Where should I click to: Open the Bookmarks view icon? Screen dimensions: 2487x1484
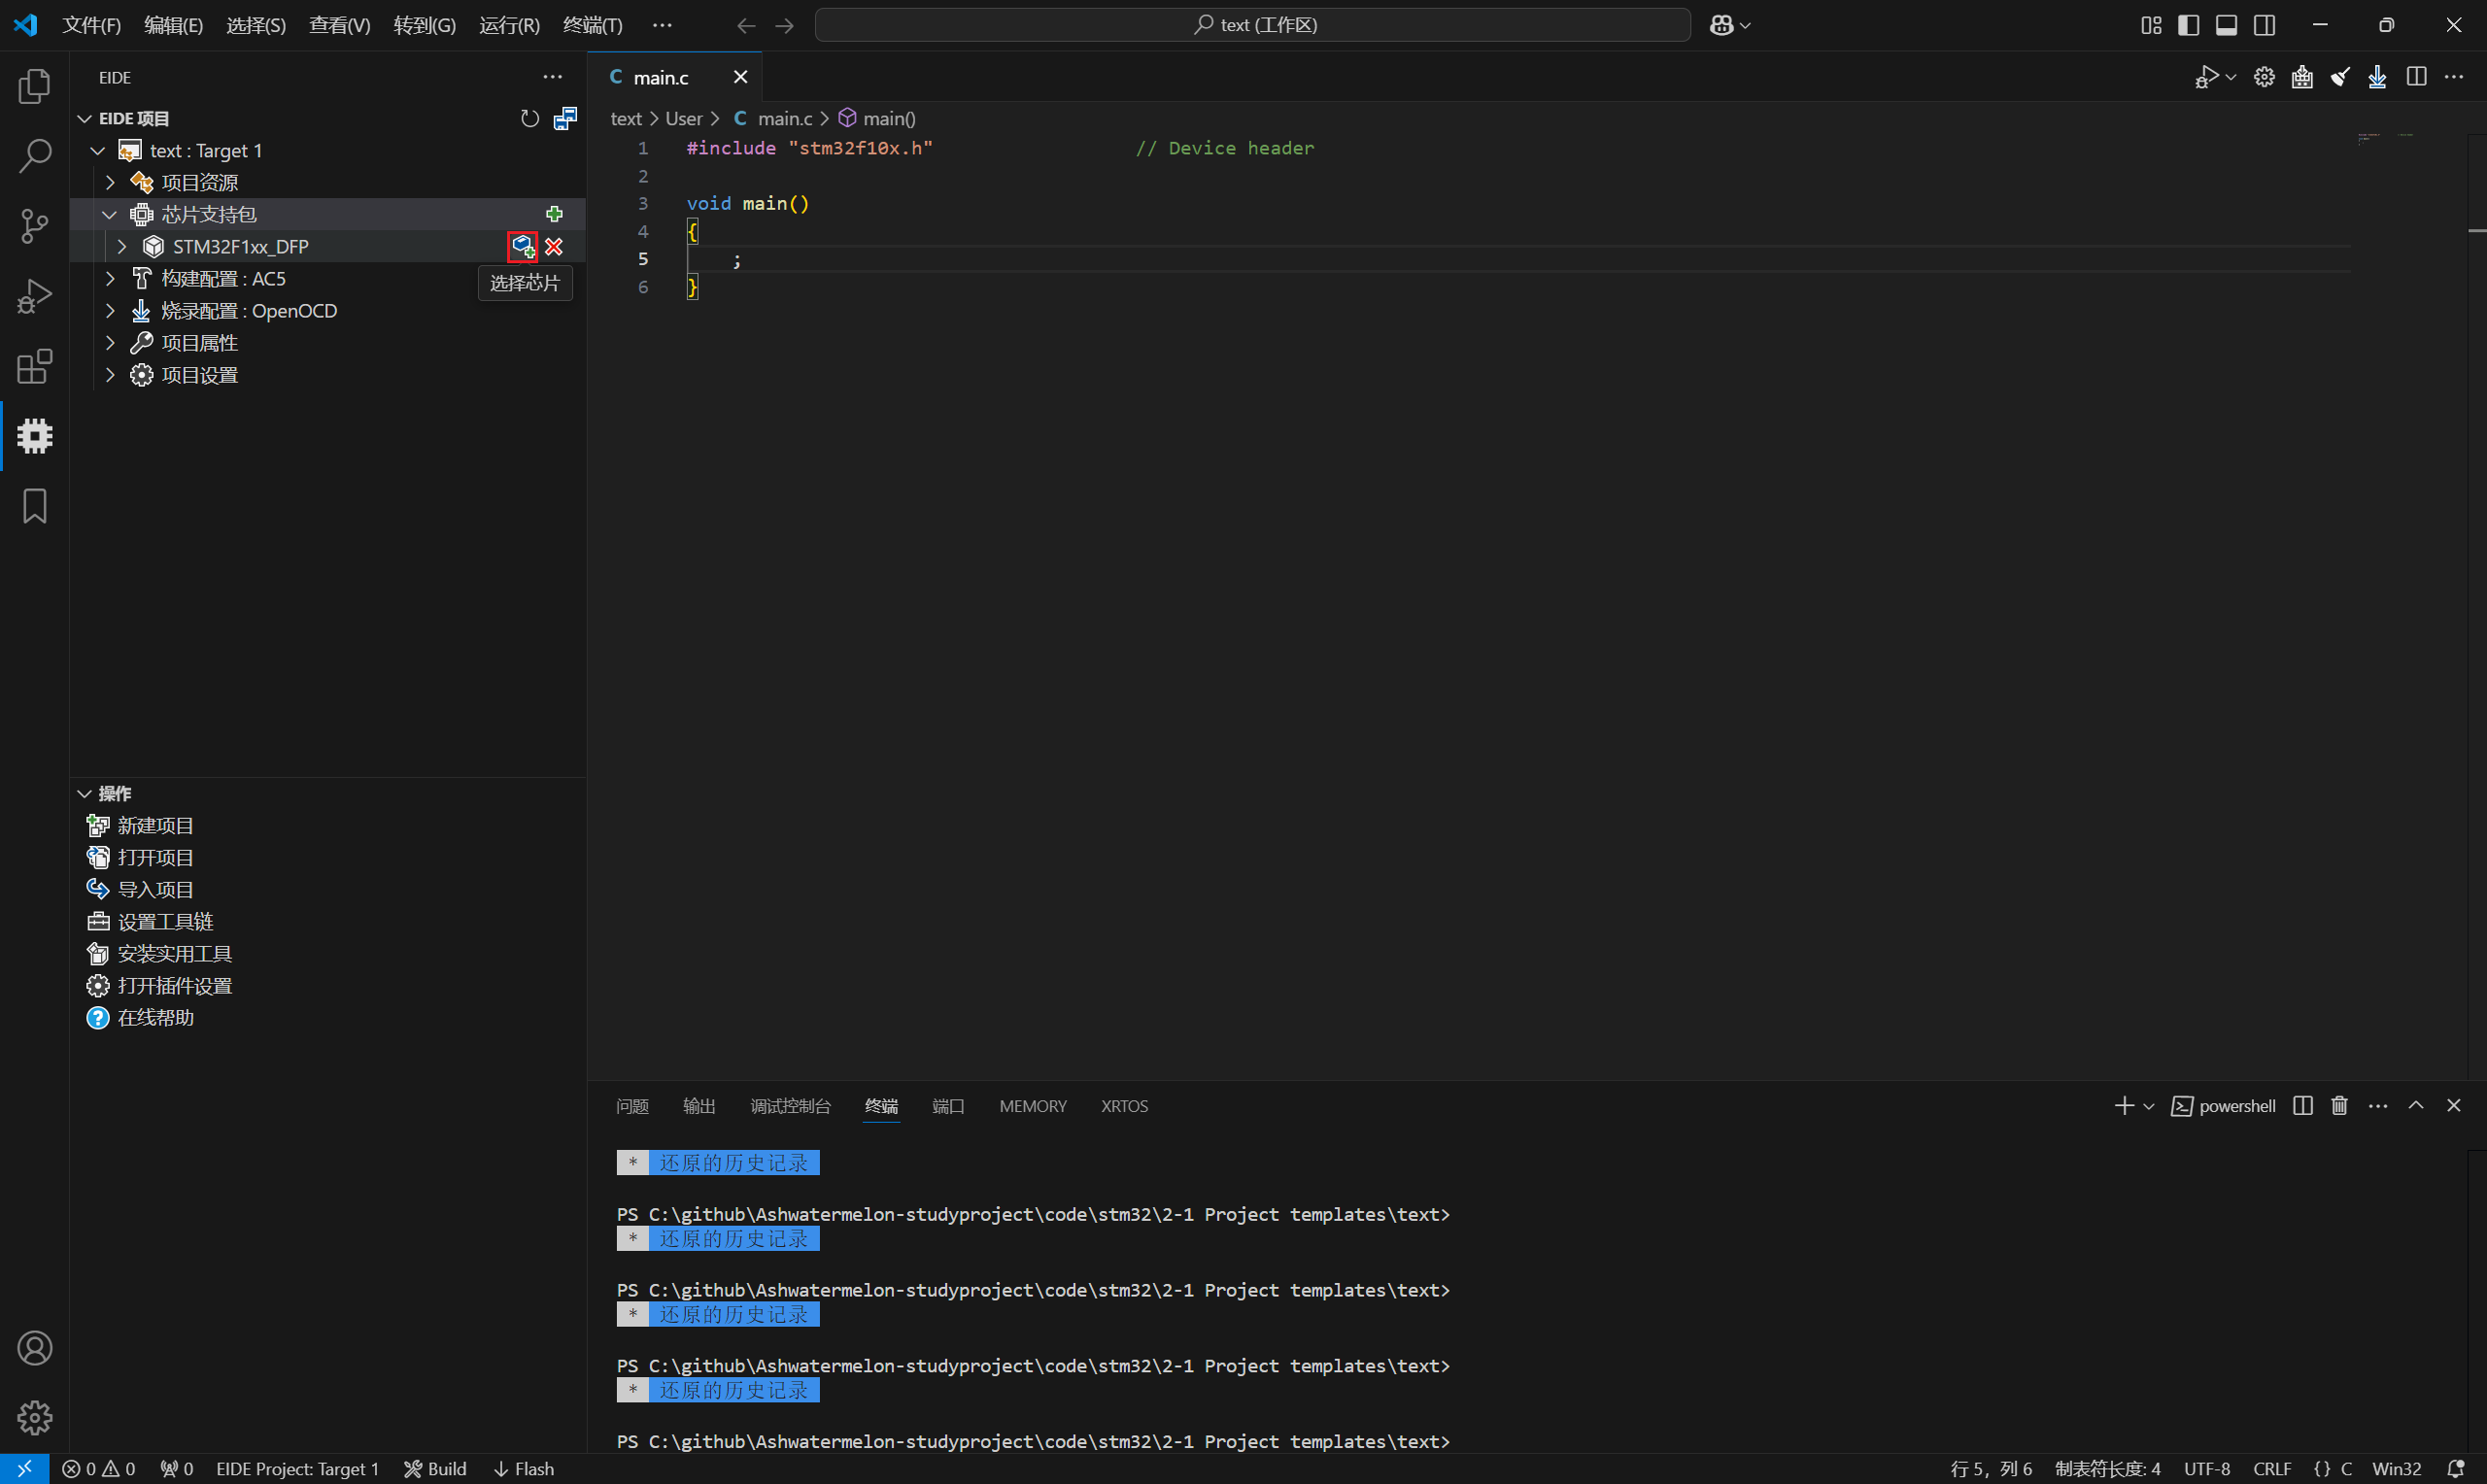tap(35, 506)
